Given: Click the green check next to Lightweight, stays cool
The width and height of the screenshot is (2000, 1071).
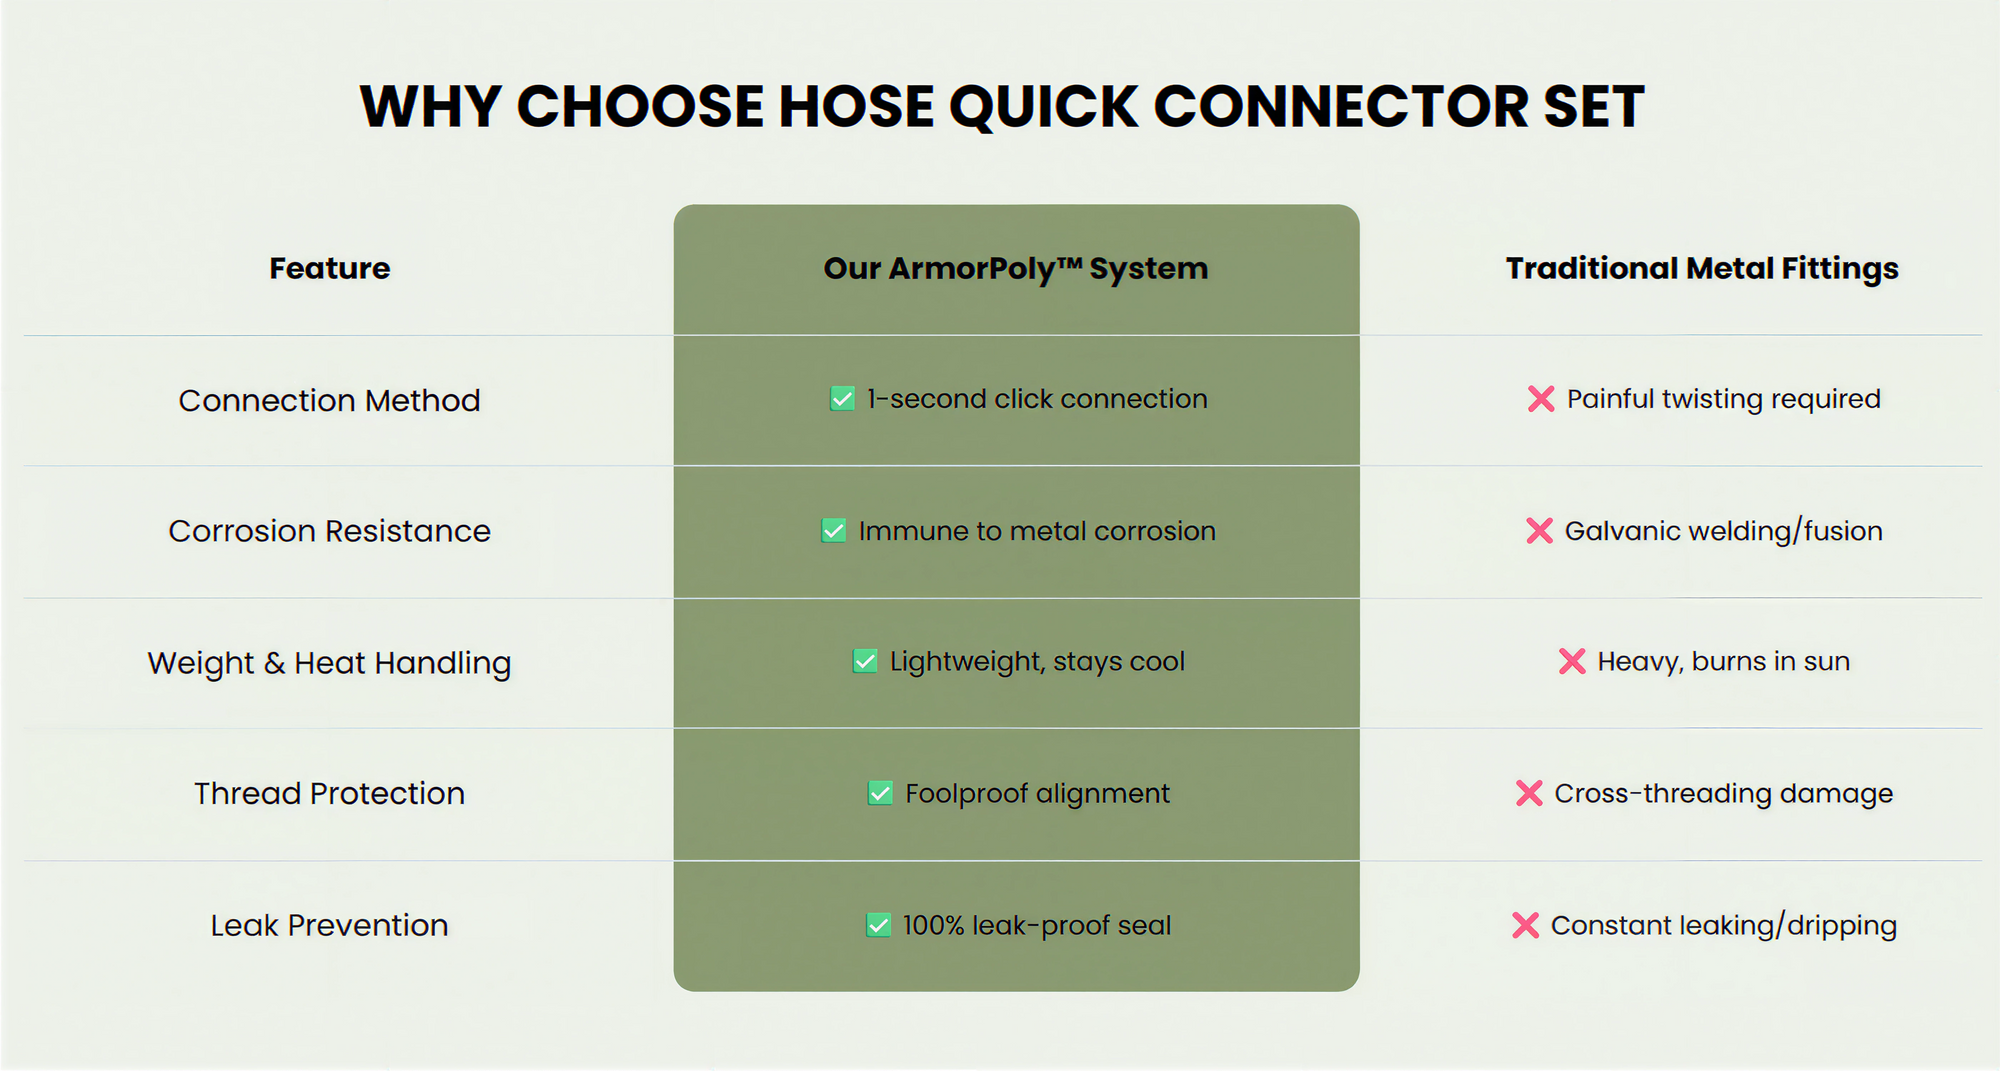Looking at the screenshot, I should (x=865, y=661).
